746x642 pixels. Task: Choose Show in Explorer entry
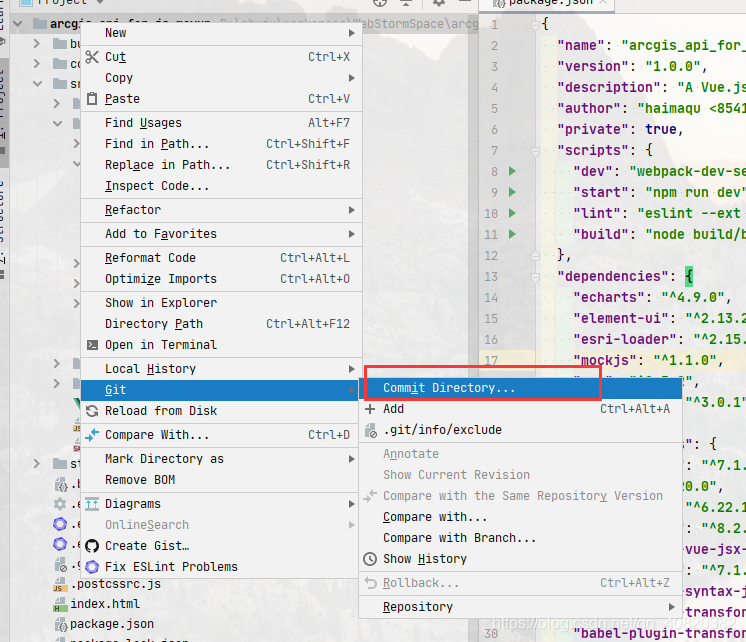click(x=221, y=303)
